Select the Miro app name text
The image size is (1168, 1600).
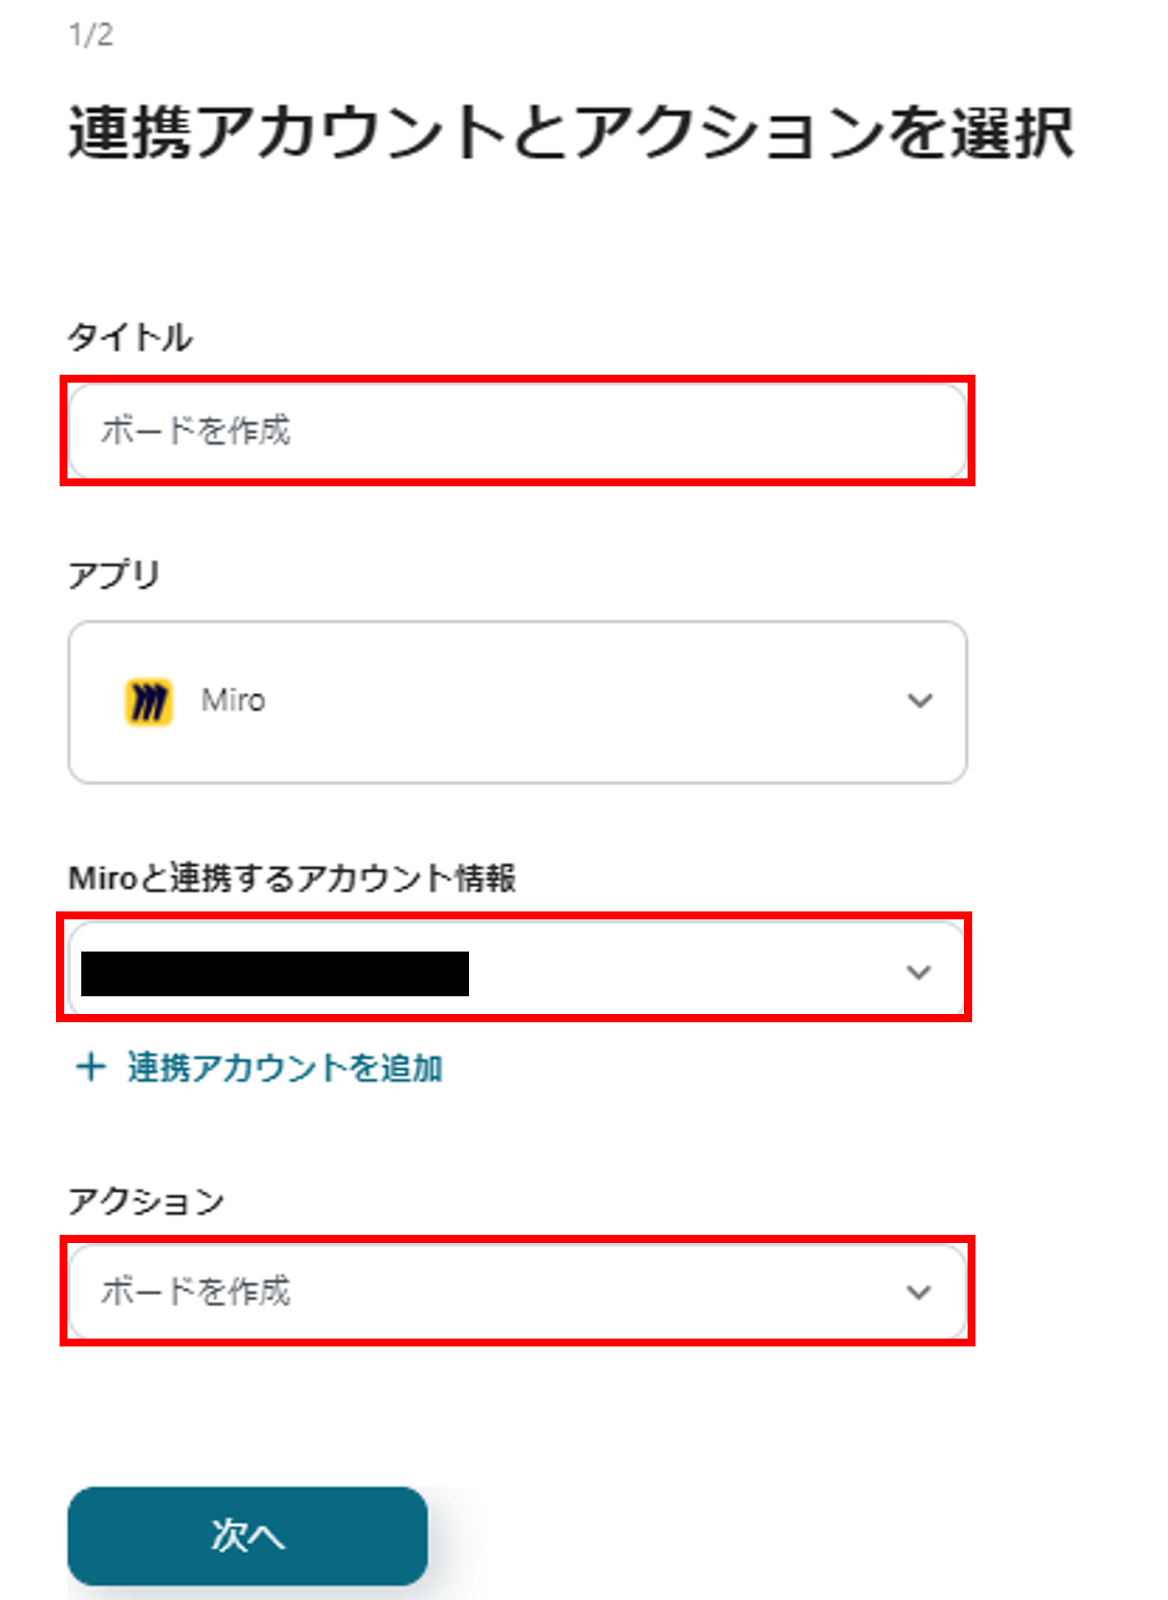click(233, 700)
